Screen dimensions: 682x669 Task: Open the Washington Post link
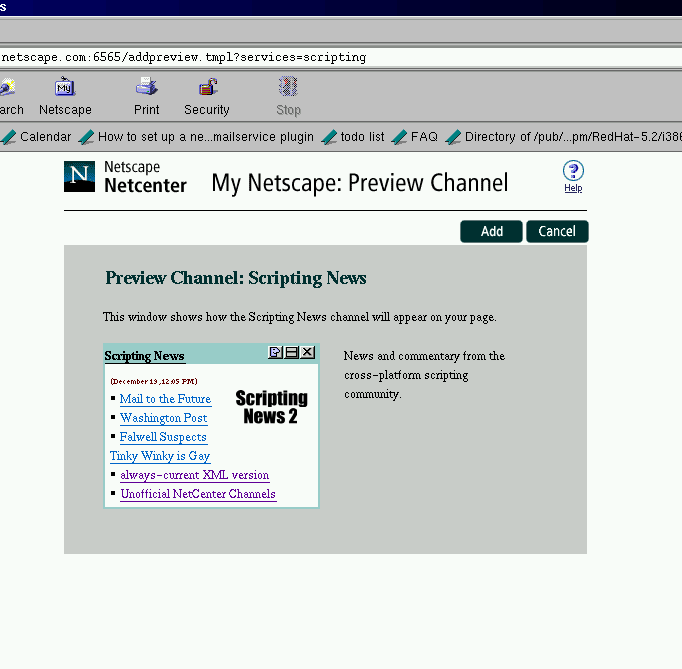tap(163, 418)
